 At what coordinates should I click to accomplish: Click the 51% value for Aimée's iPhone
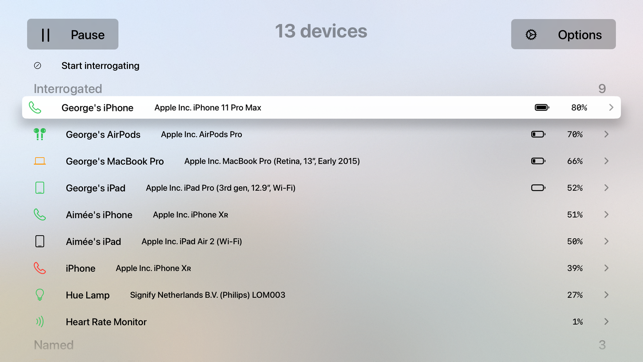[575, 214]
